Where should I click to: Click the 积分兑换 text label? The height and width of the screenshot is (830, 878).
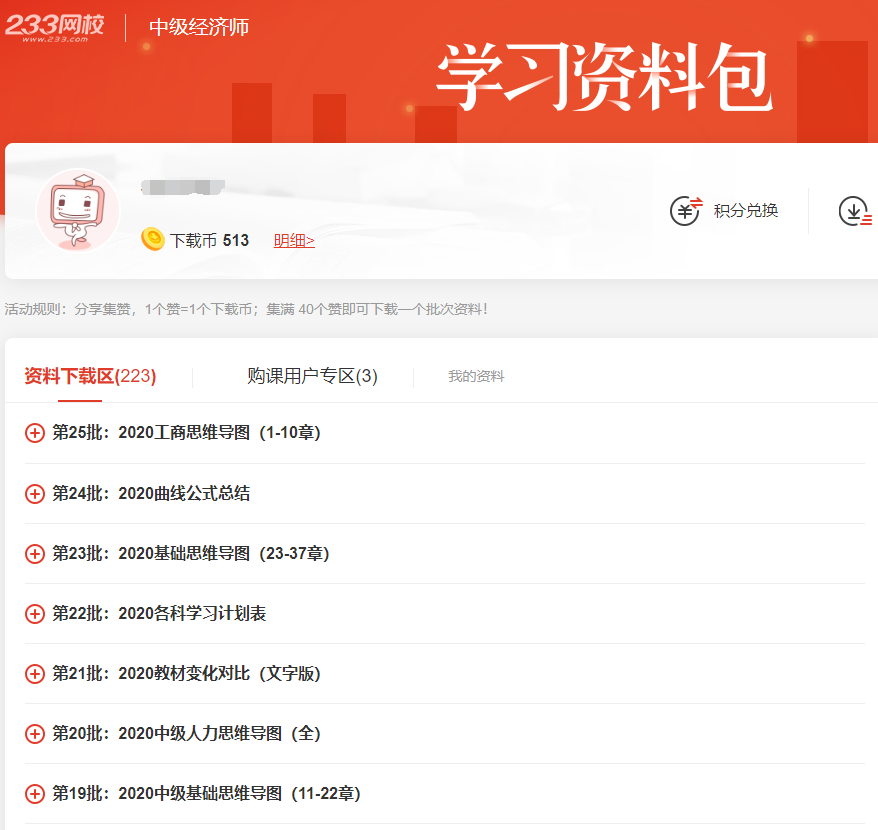pos(745,211)
